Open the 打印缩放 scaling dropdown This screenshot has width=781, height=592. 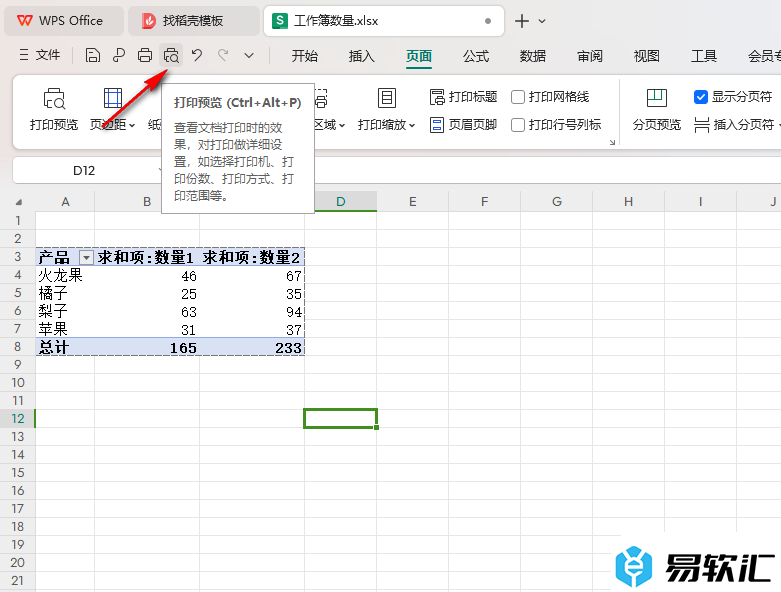(x=387, y=110)
